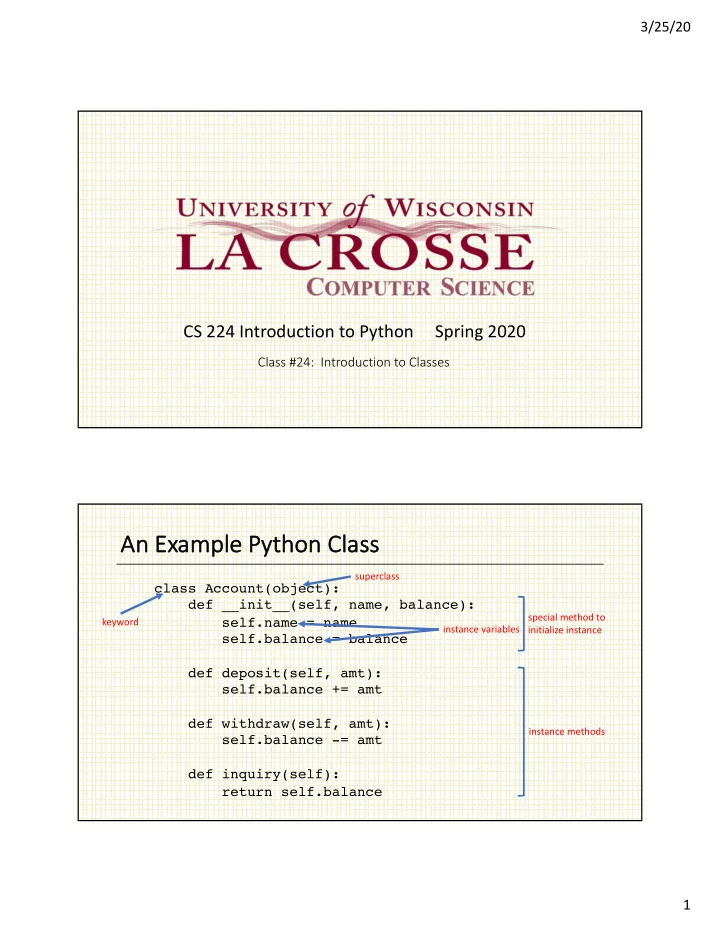Click the 'self.balance = balance' code line
Viewport: 720px width, 932px height.
pyautogui.click(x=315, y=639)
